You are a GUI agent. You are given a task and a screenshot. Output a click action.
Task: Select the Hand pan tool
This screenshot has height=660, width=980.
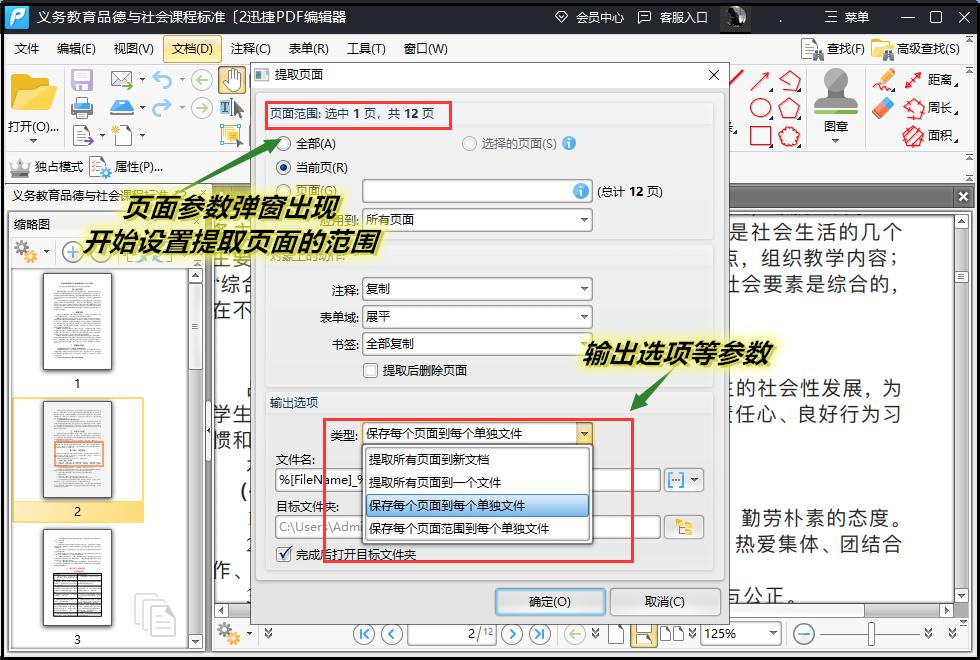pyautogui.click(x=232, y=80)
